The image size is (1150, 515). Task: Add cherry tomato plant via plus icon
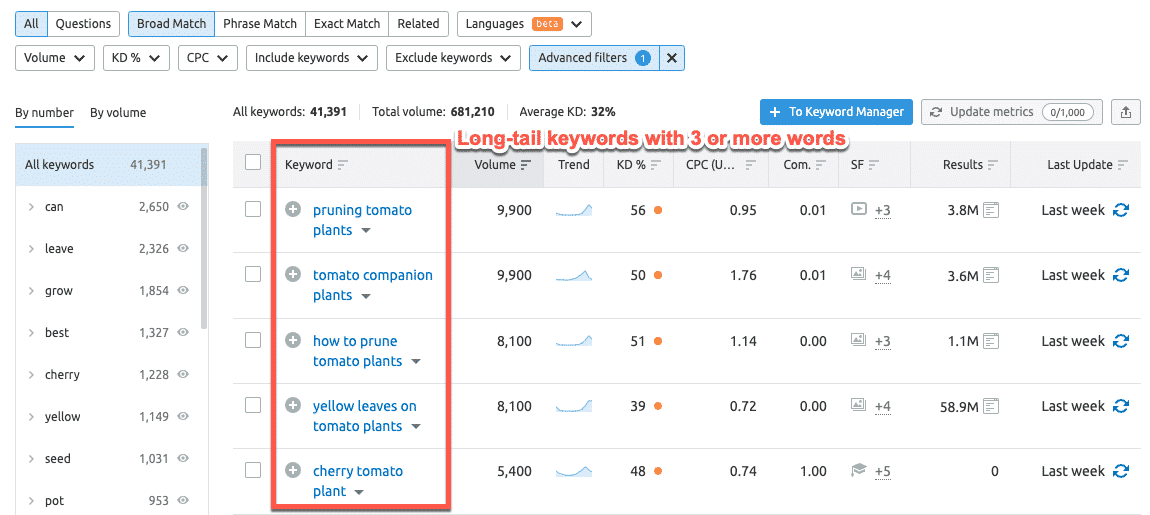pos(293,471)
